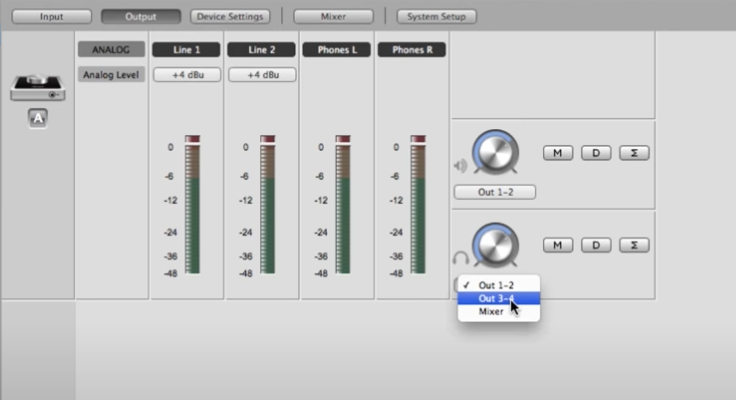Click the headphone volume knob
This screenshot has height=400, width=736.
pyautogui.click(x=495, y=245)
